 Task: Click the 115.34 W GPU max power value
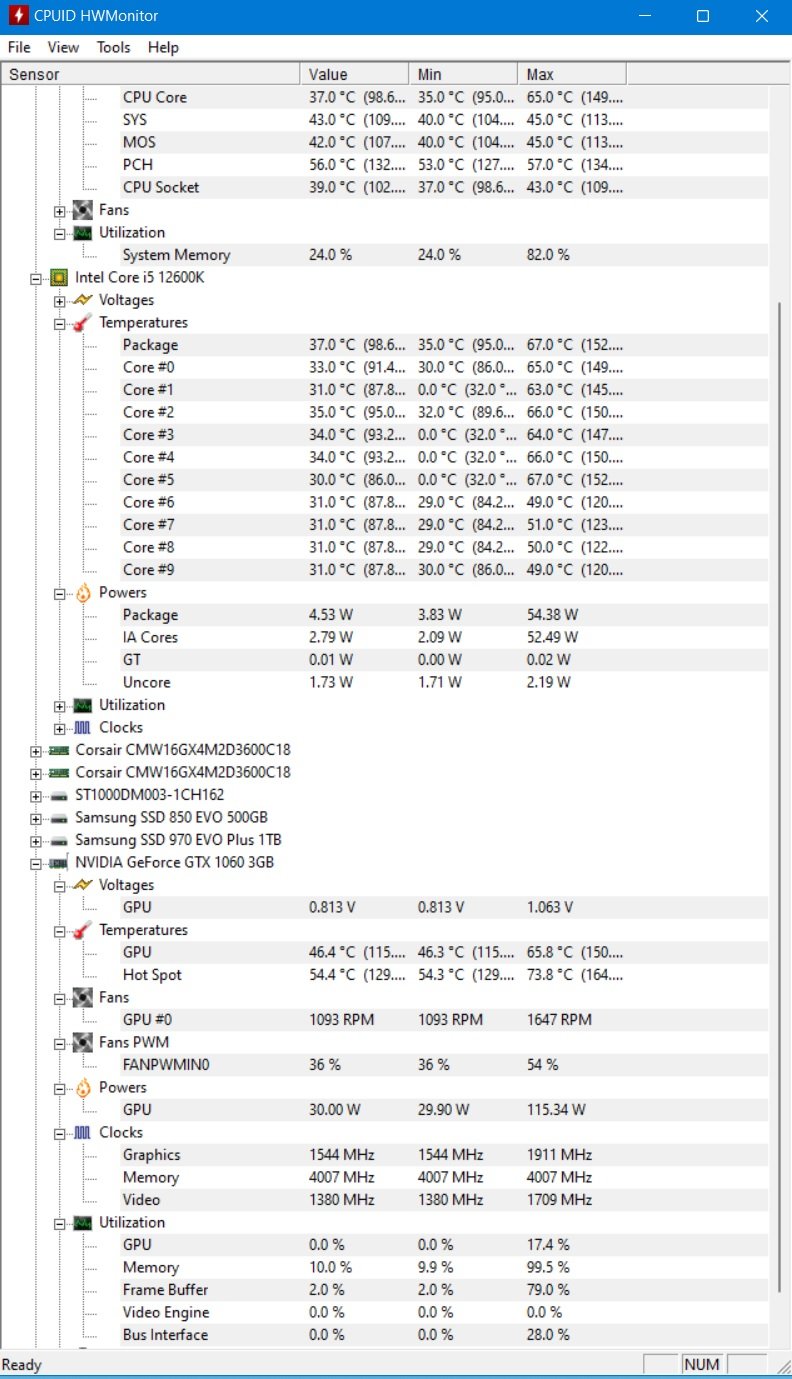coord(556,1110)
